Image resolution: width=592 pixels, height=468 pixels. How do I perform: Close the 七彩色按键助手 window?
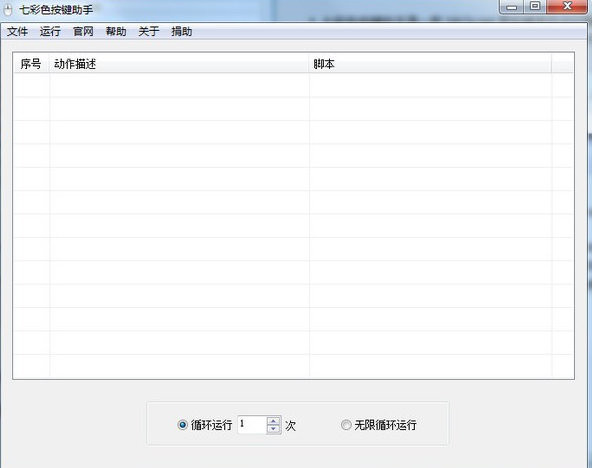pos(567,6)
